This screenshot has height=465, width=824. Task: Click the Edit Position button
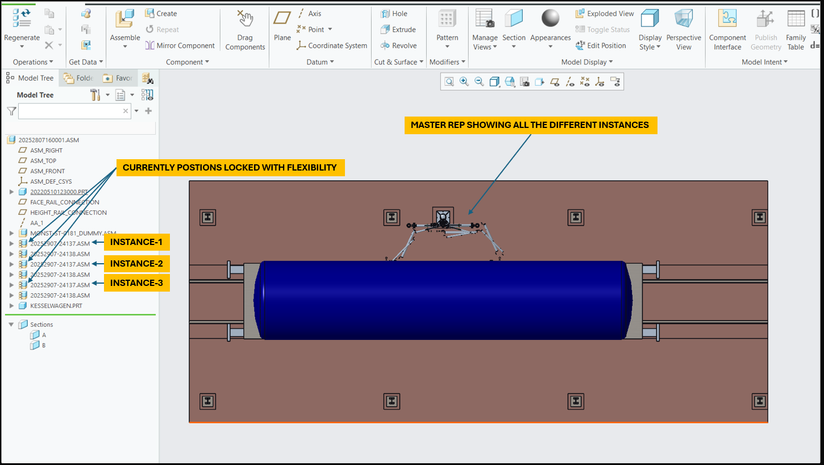click(x=600, y=45)
